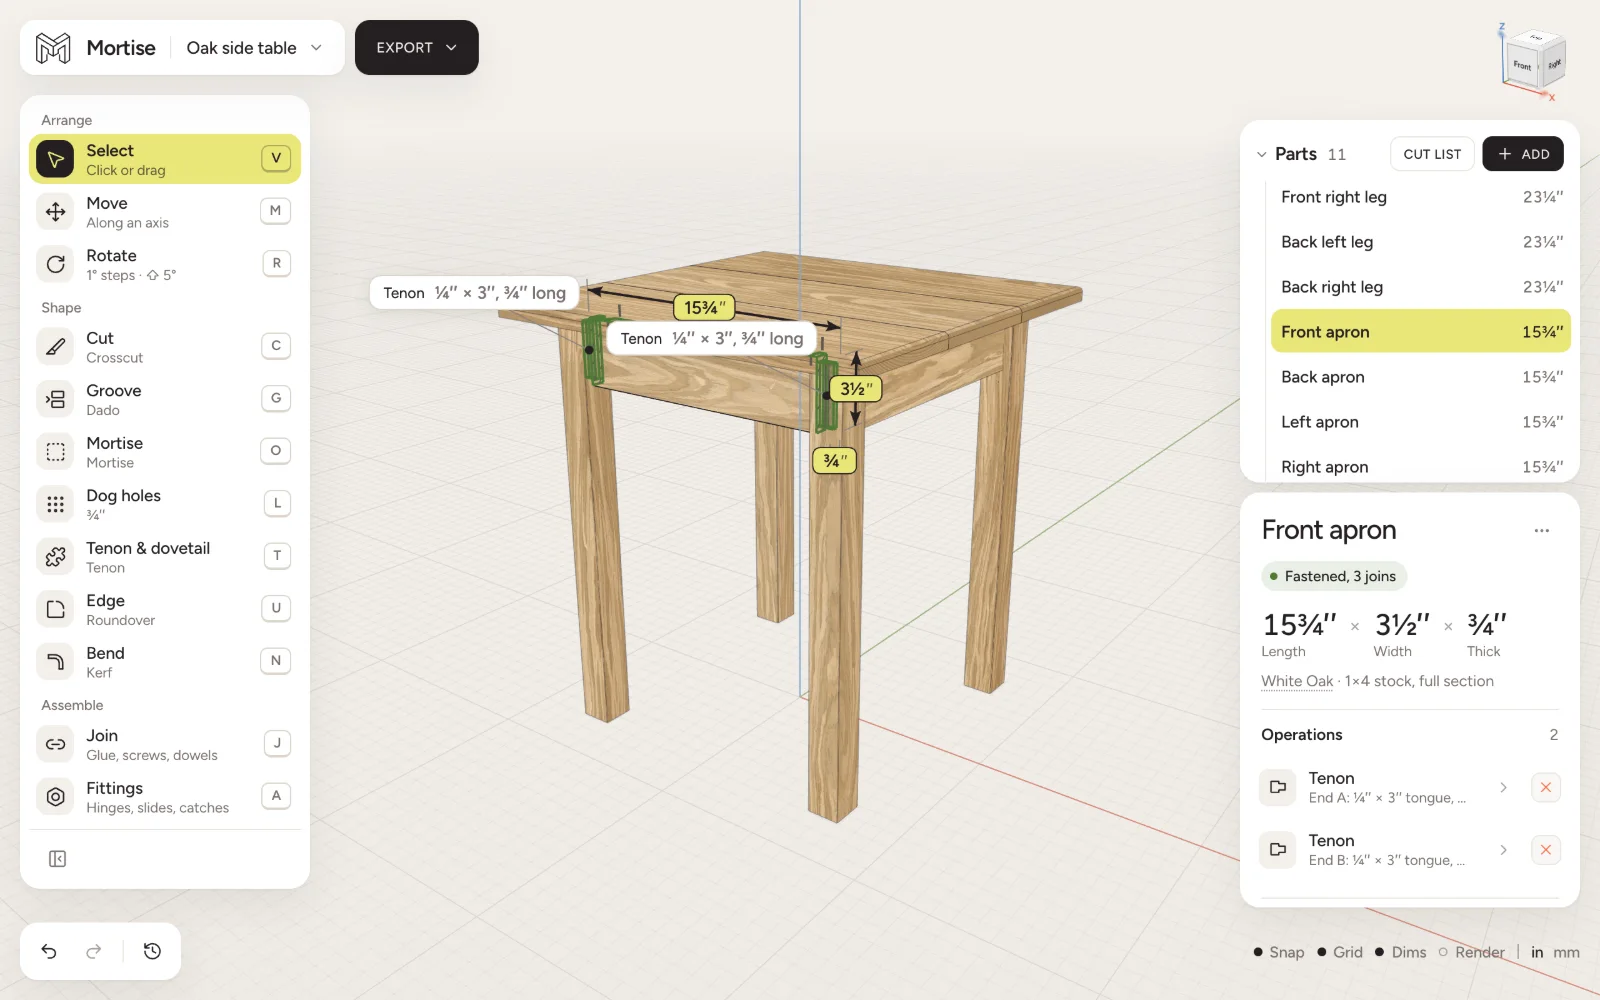Screen dimensions: 1600x1000
Task: Collapse the tool sidebar panel
Action: pyautogui.click(x=58, y=859)
